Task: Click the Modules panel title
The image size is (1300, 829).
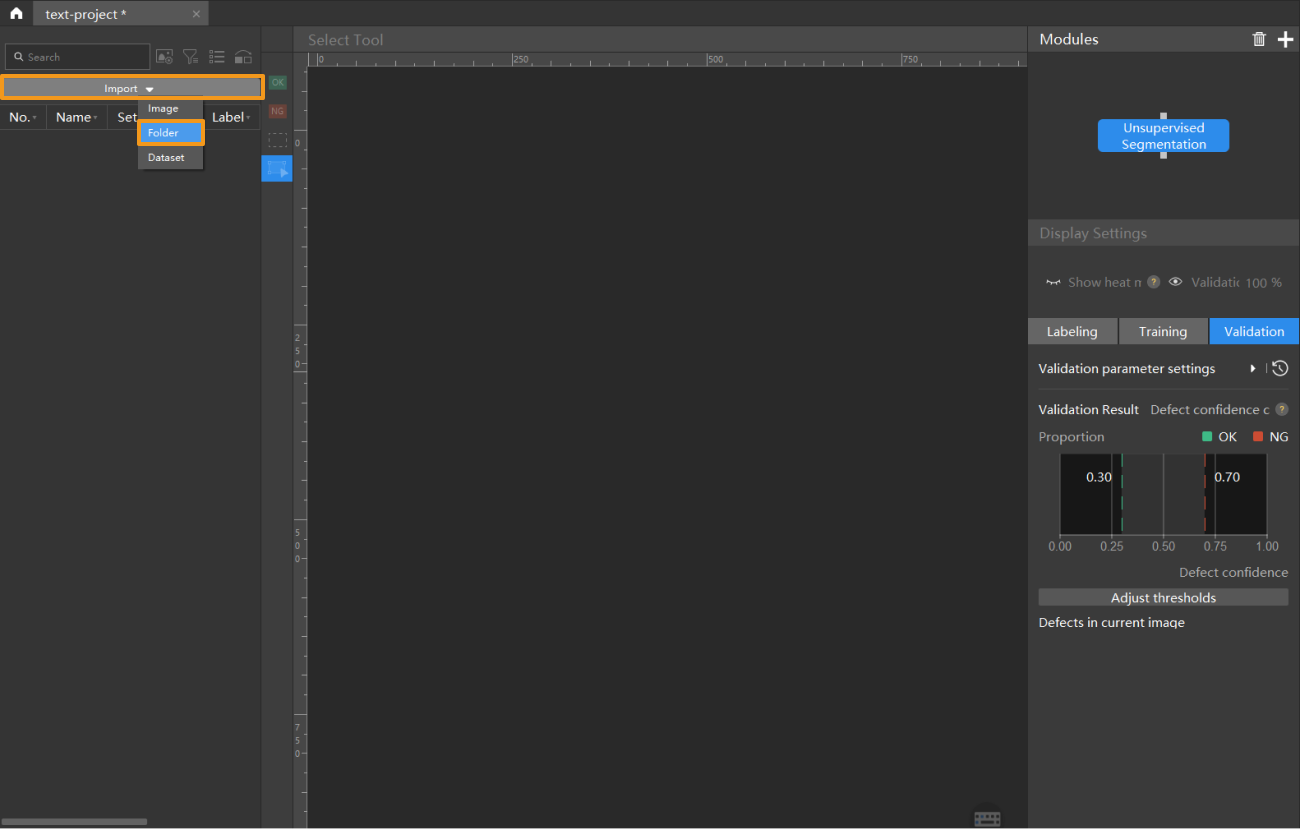Action: coord(1069,39)
